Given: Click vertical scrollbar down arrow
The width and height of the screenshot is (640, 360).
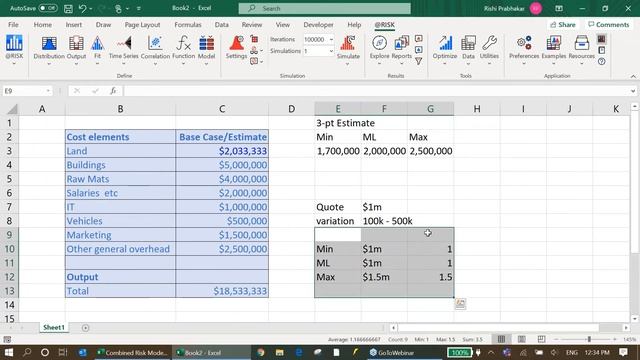Looking at the screenshot, I should point(634,319).
